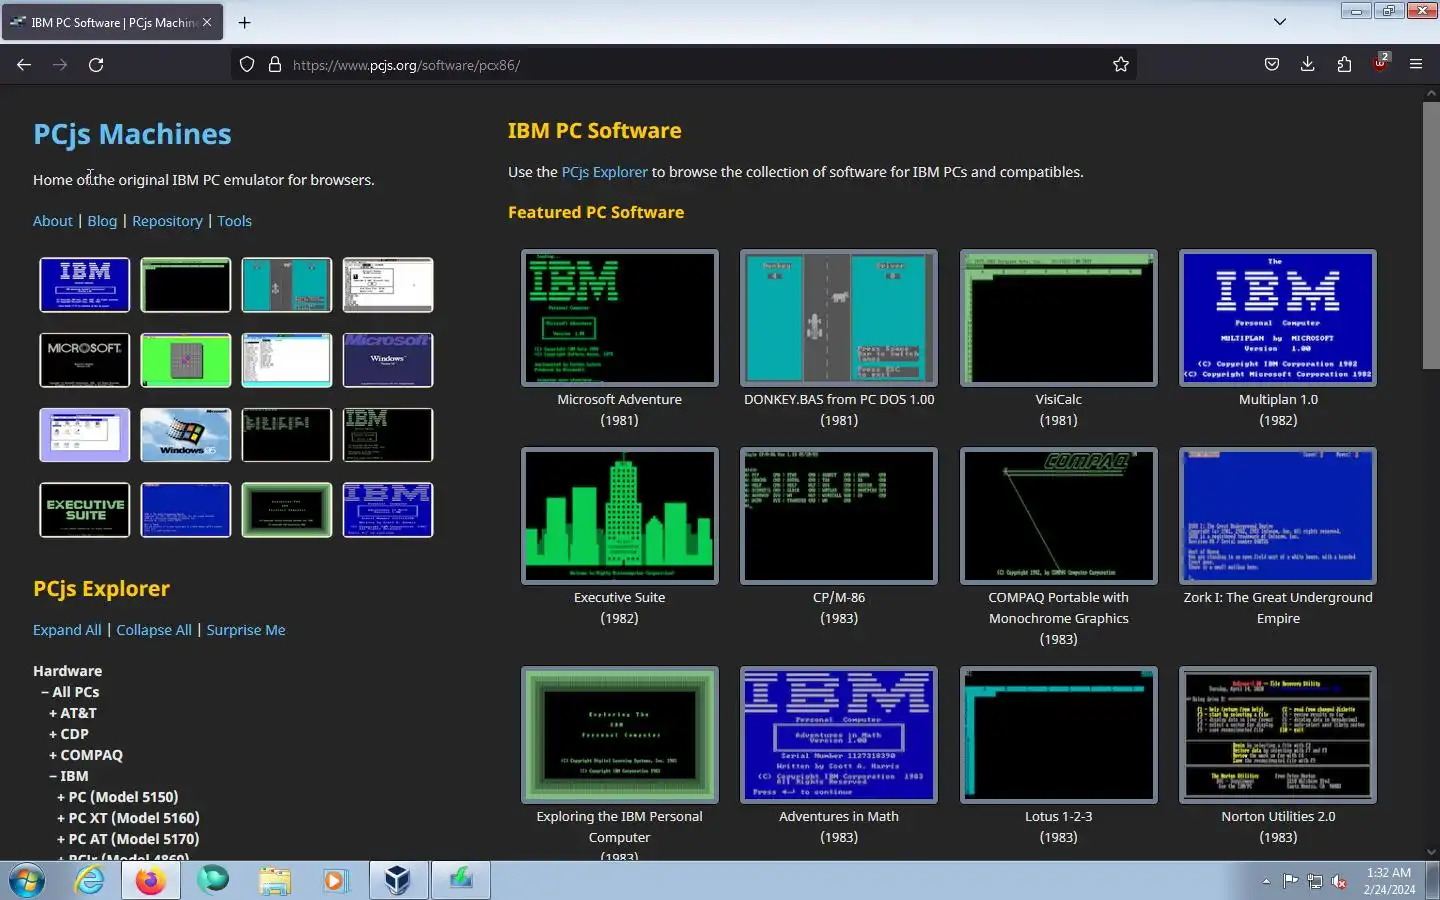
Task: Show hidden system tray icons
Action: (1266, 882)
